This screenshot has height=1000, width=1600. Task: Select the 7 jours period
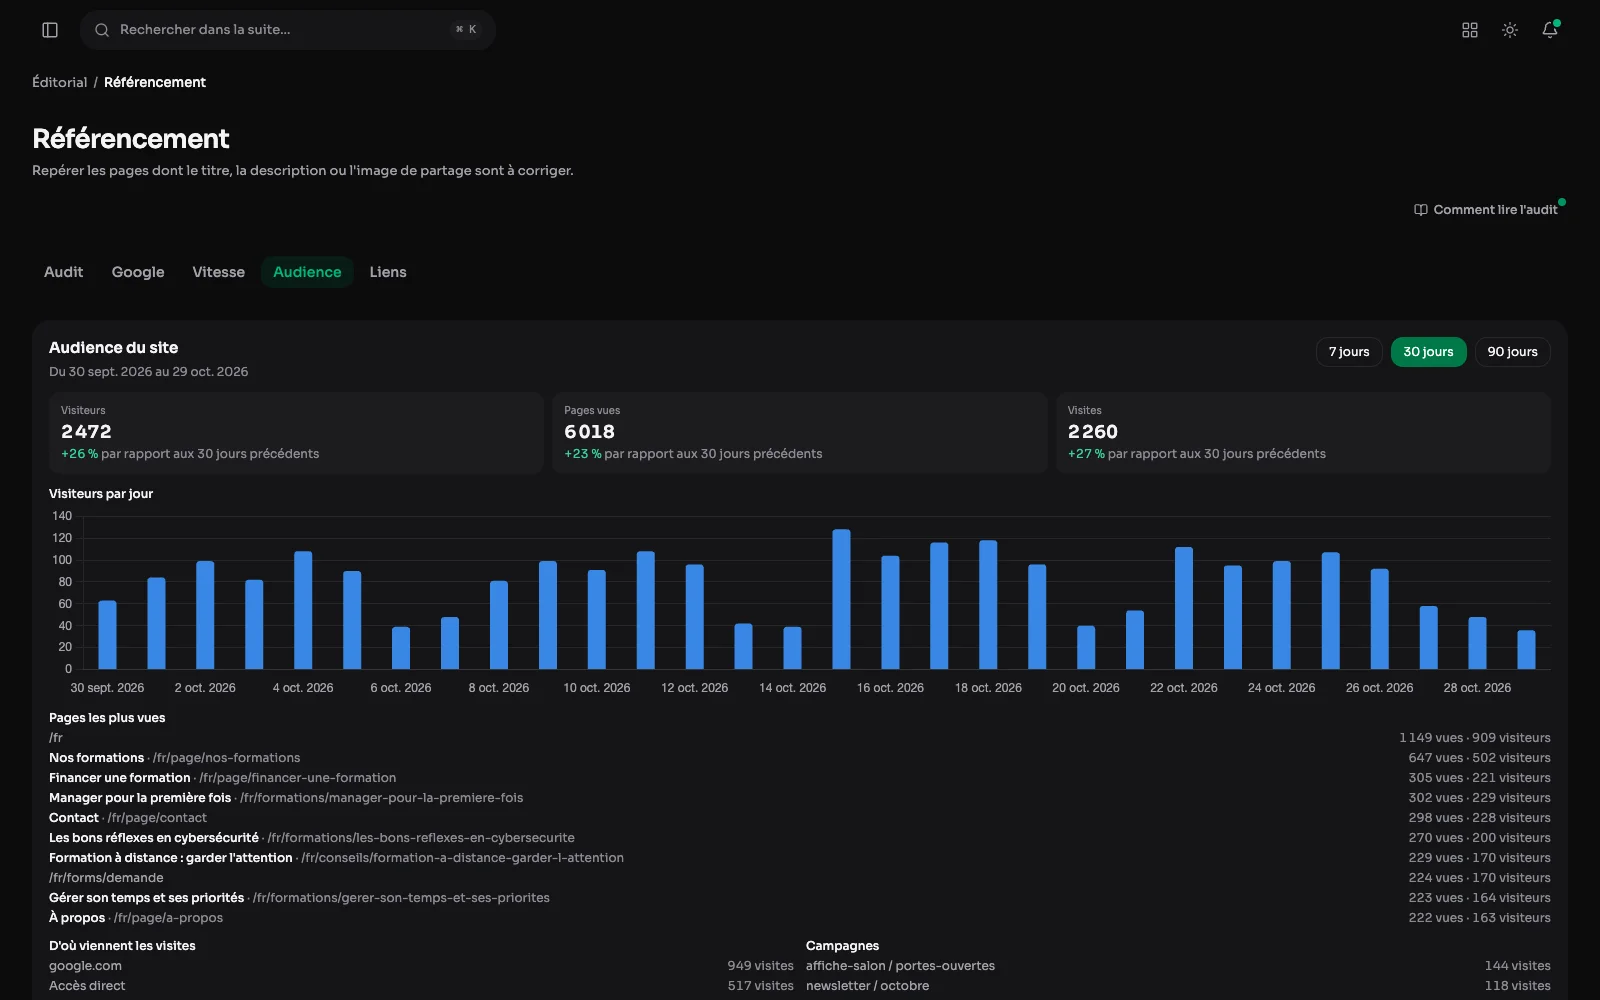click(1349, 352)
